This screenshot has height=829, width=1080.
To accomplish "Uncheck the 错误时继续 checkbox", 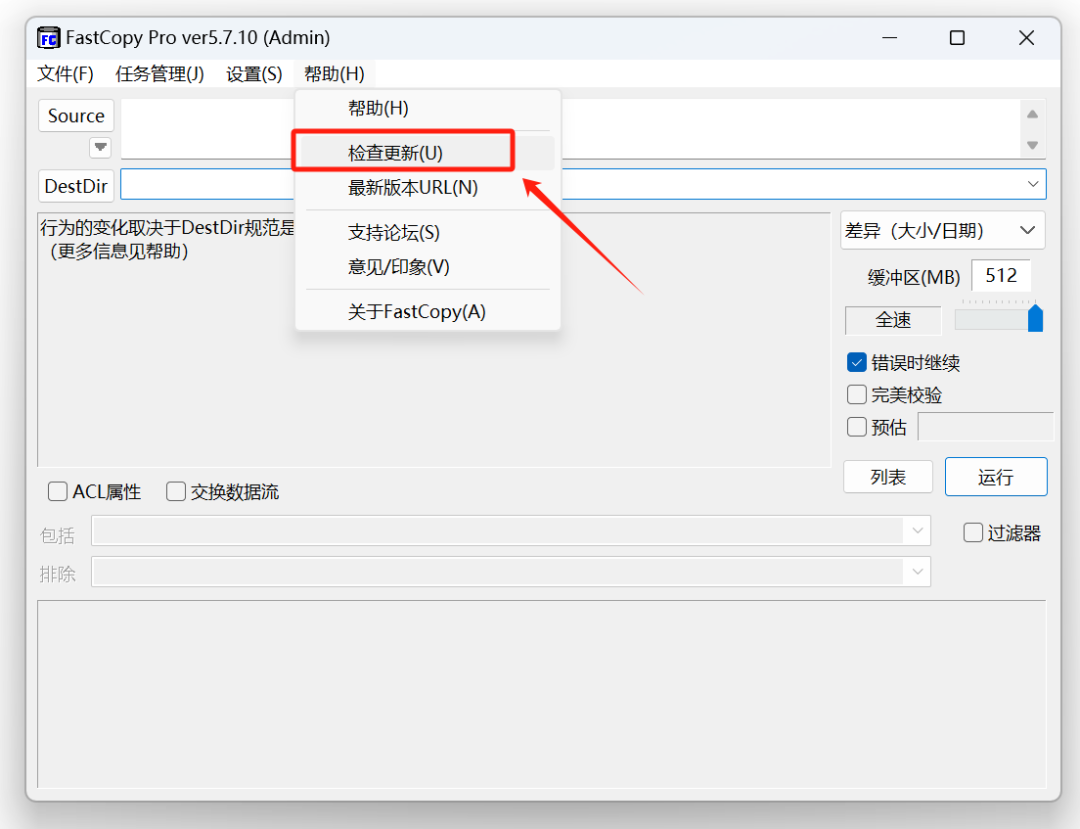I will pos(856,362).
